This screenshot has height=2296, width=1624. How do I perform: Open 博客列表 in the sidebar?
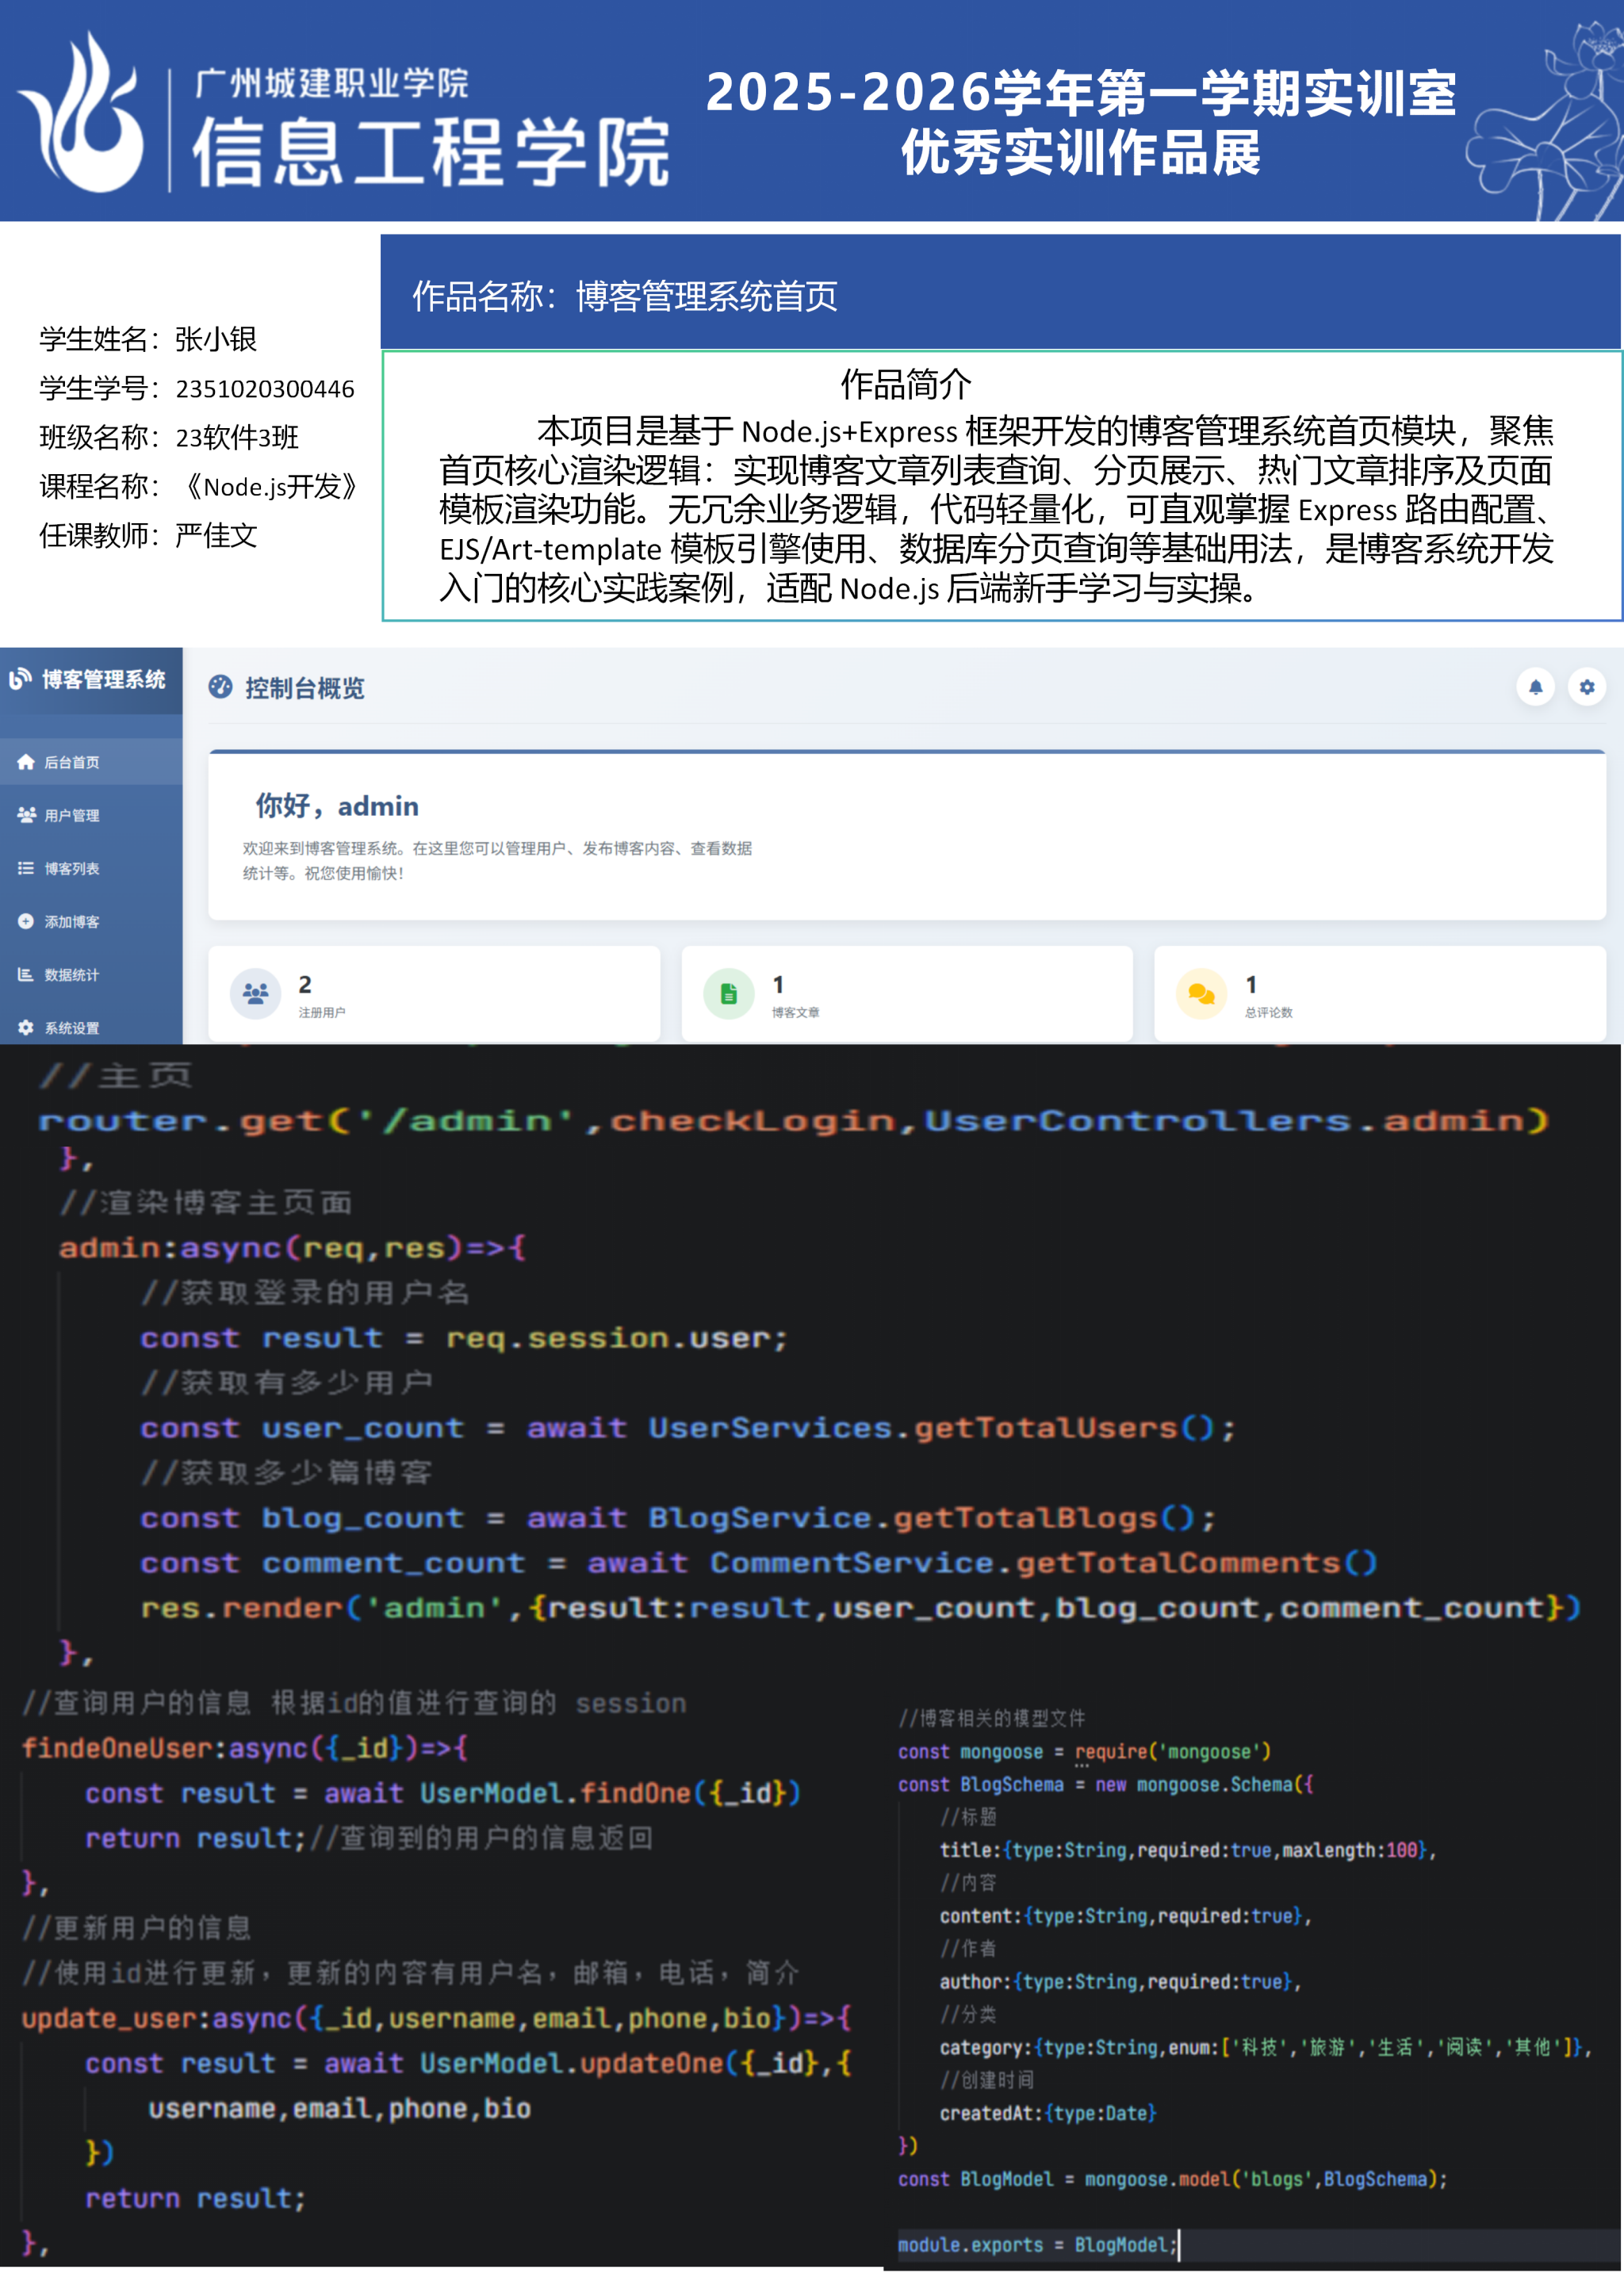tap(71, 868)
